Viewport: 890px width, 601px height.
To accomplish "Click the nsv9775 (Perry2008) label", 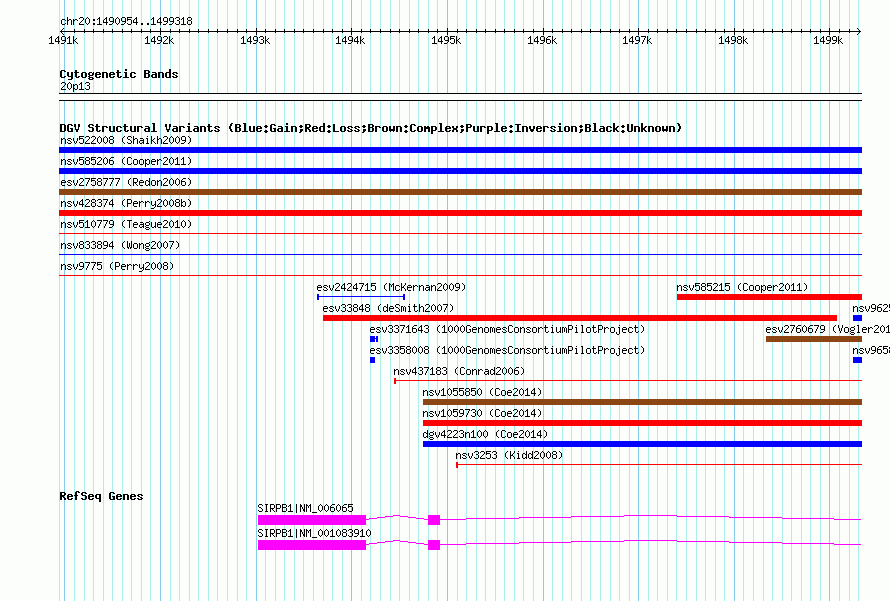I will tap(117, 266).
